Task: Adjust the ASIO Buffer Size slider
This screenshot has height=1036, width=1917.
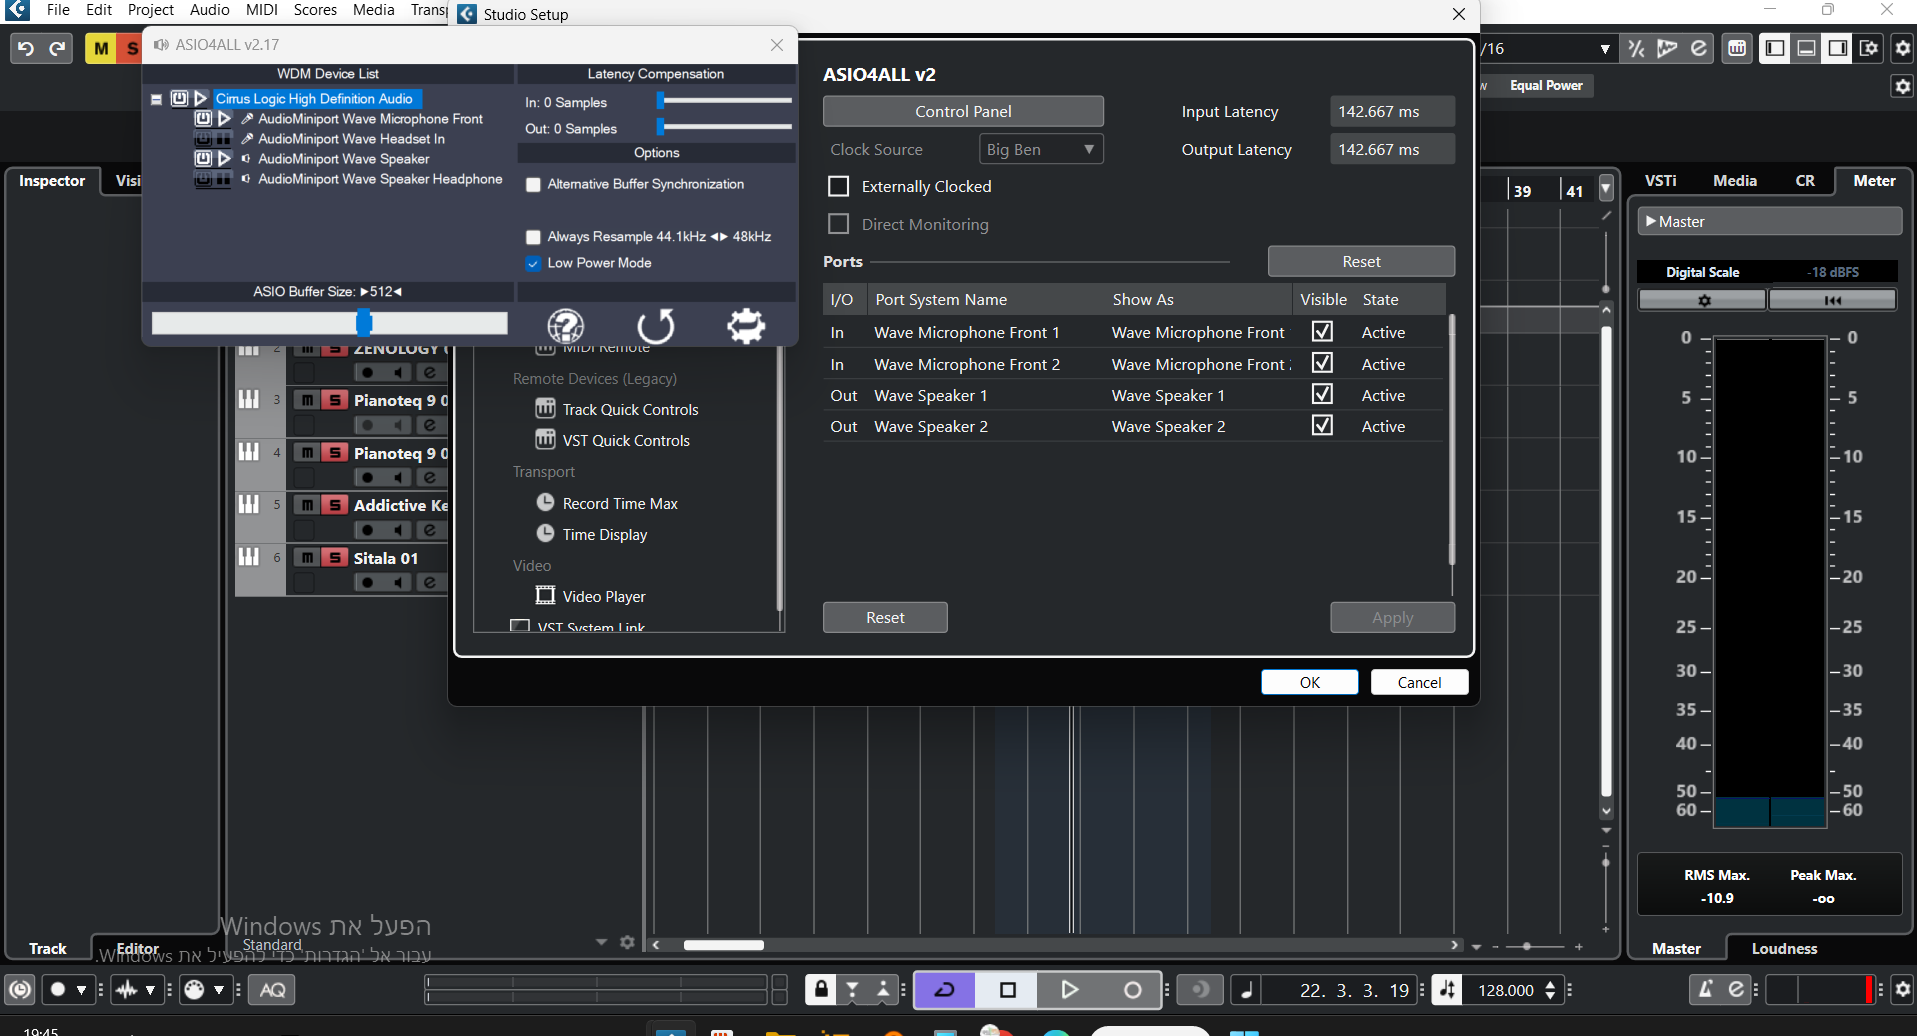Action: (x=364, y=322)
